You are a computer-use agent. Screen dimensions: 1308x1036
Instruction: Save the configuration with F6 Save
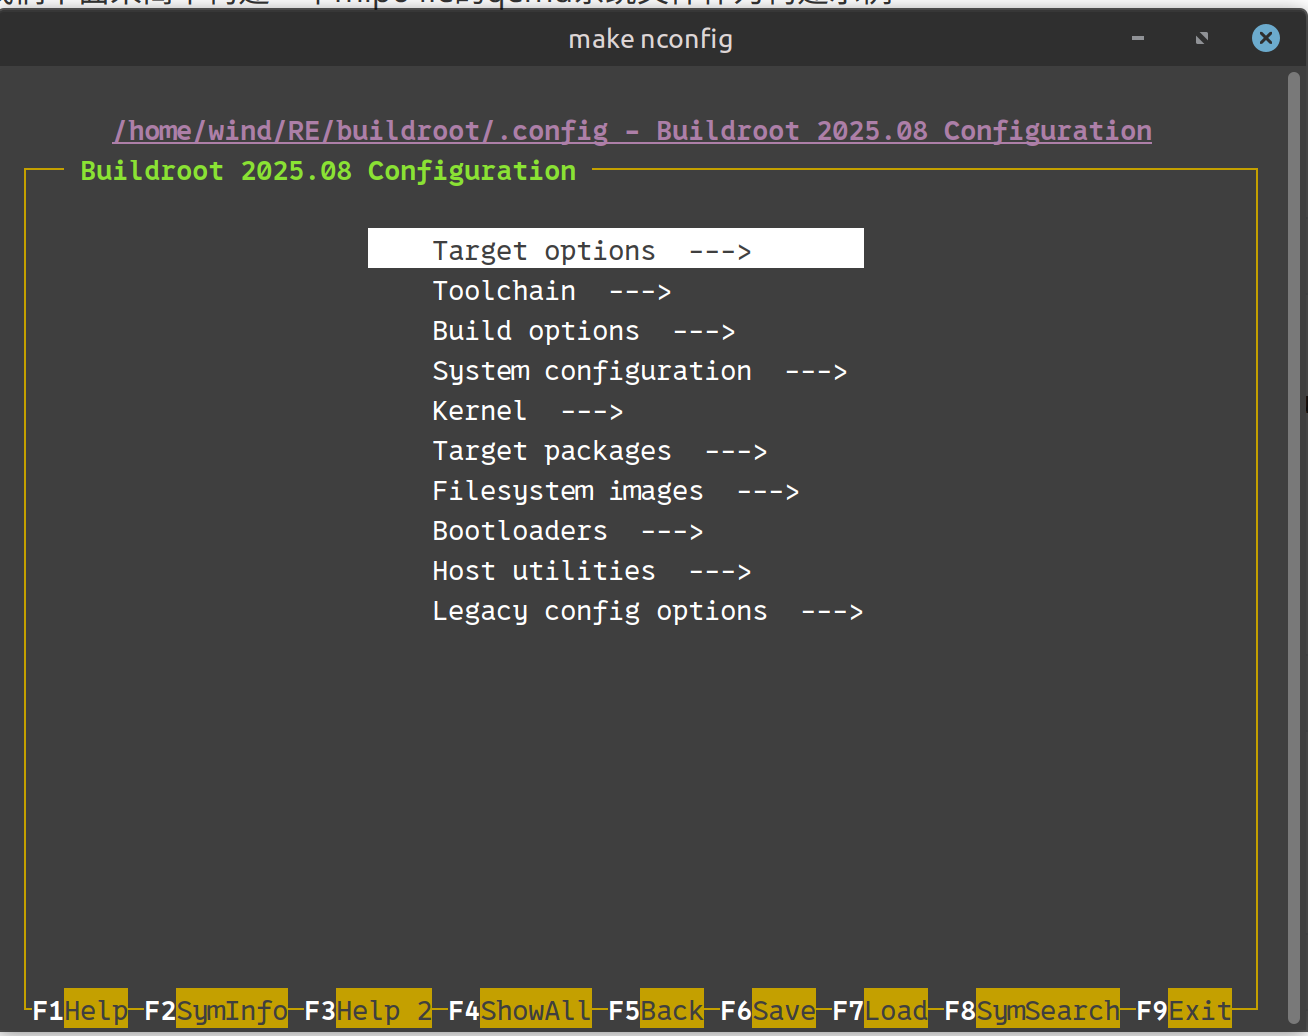tap(783, 1010)
